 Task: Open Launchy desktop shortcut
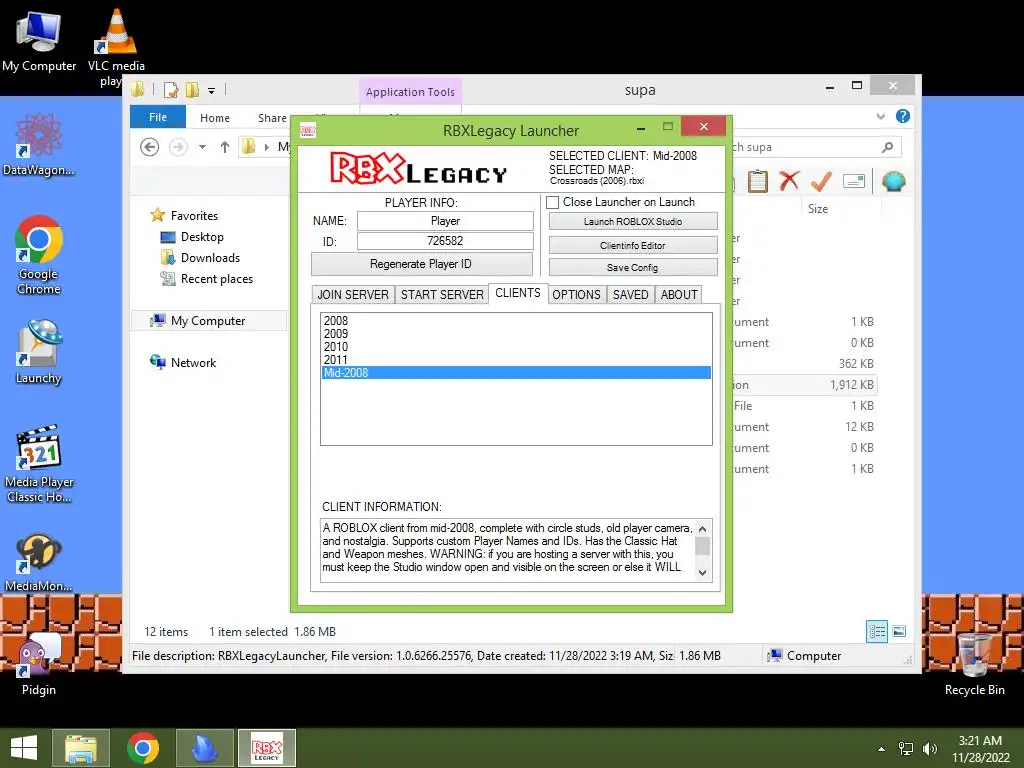click(39, 352)
